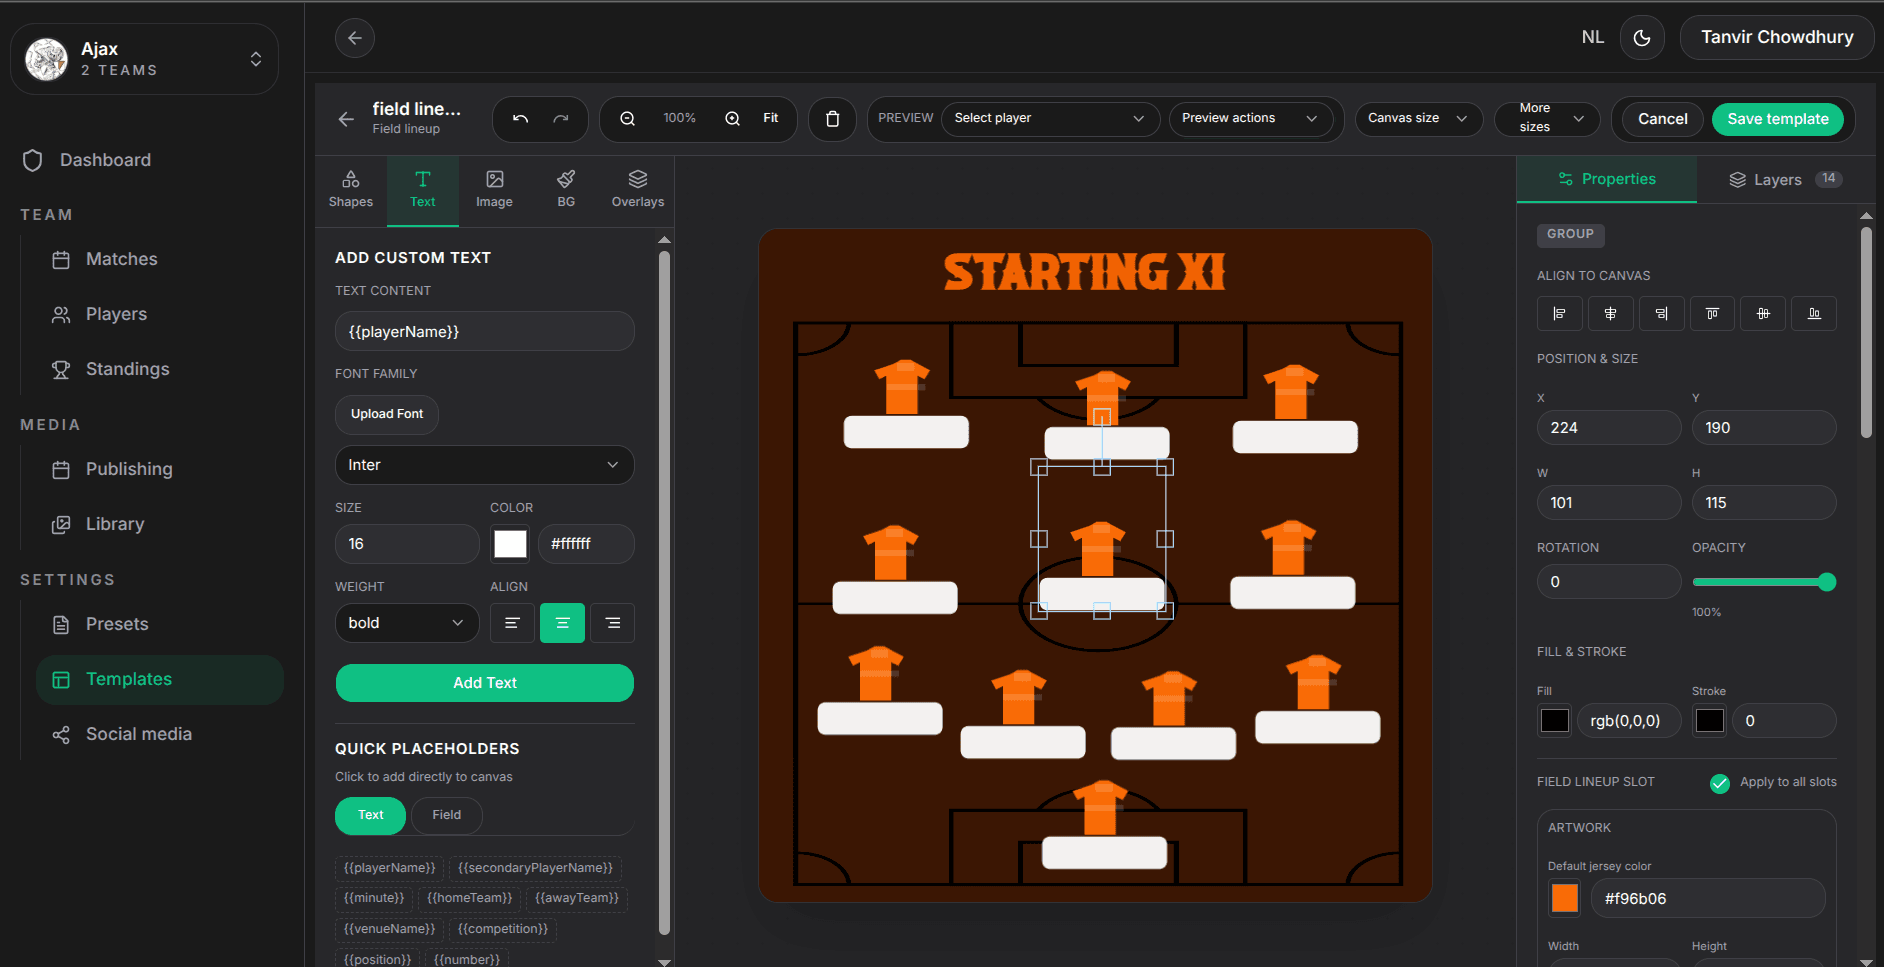This screenshot has height=967, width=1884.
Task: Align selection to canvas left
Action: click(1560, 314)
